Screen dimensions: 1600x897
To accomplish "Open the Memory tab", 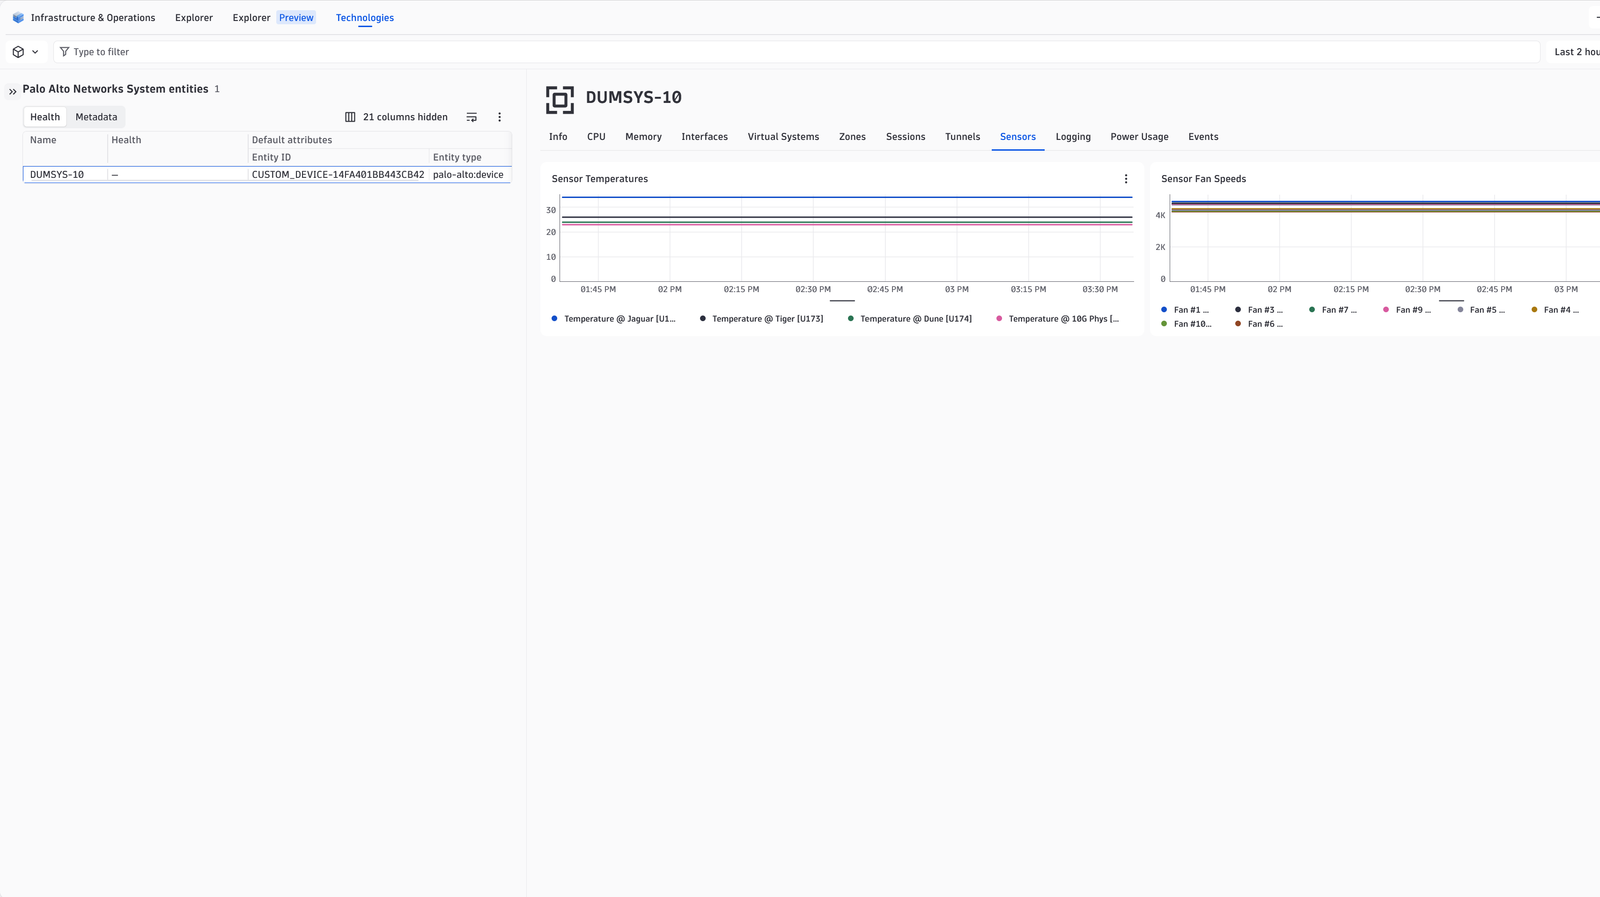I will pos(643,137).
